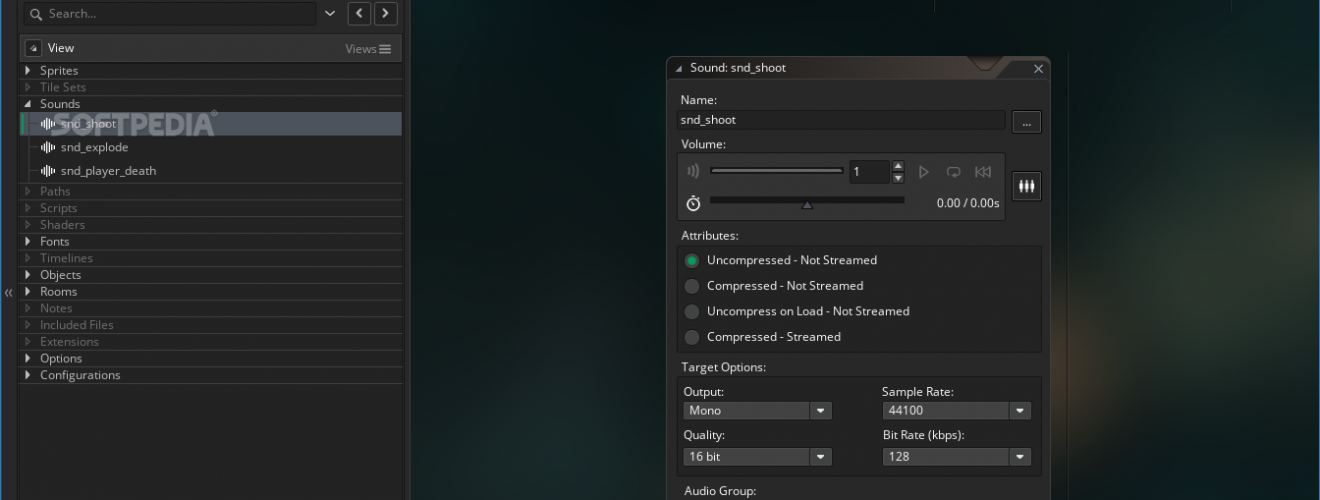The width and height of the screenshot is (1320, 500).
Task: Rewind sound to the beginning
Action: point(983,172)
